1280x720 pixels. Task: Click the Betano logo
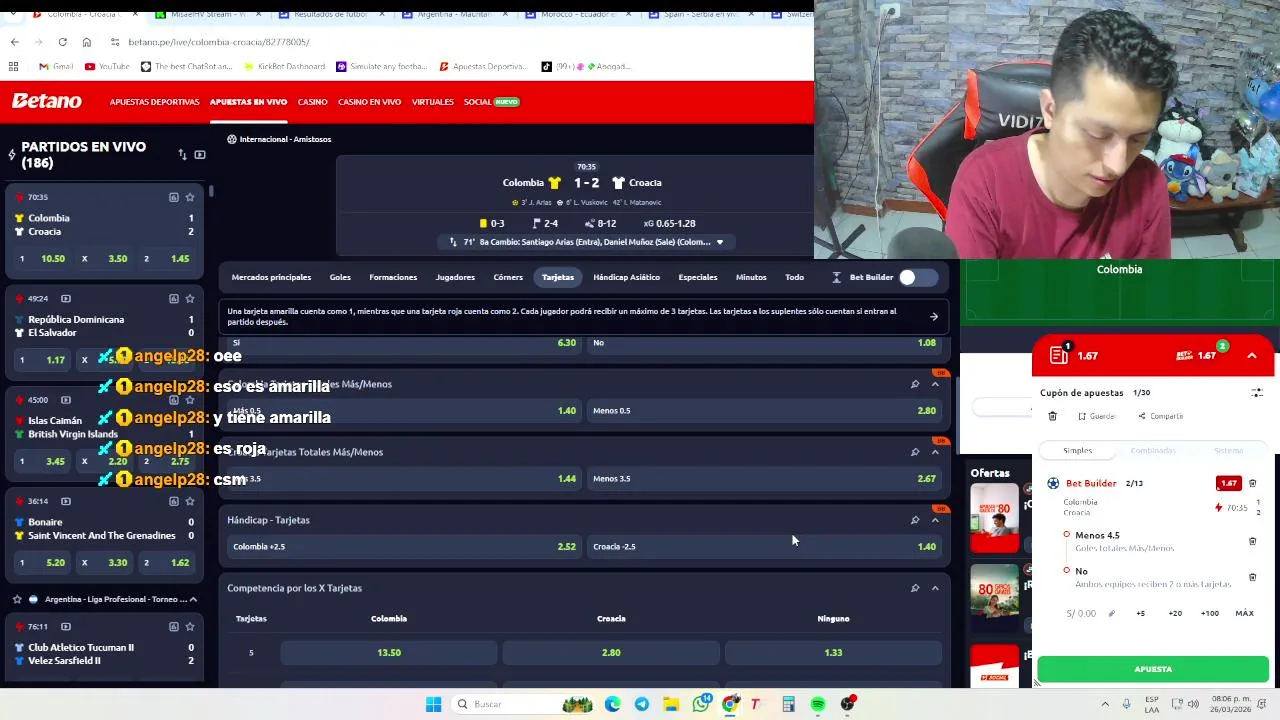click(x=46, y=101)
